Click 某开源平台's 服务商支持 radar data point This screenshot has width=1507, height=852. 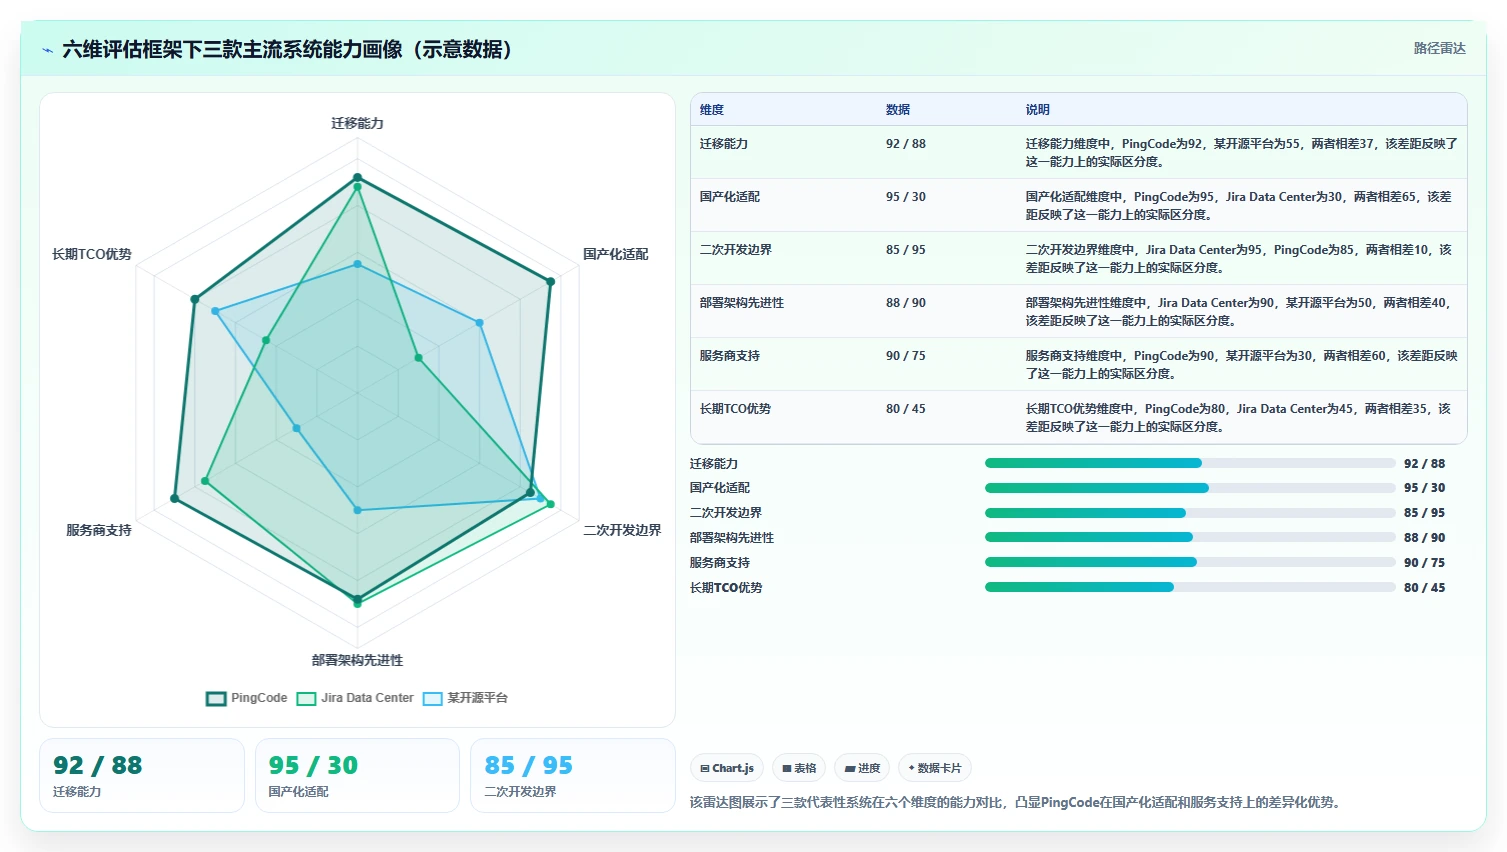(x=296, y=428)
